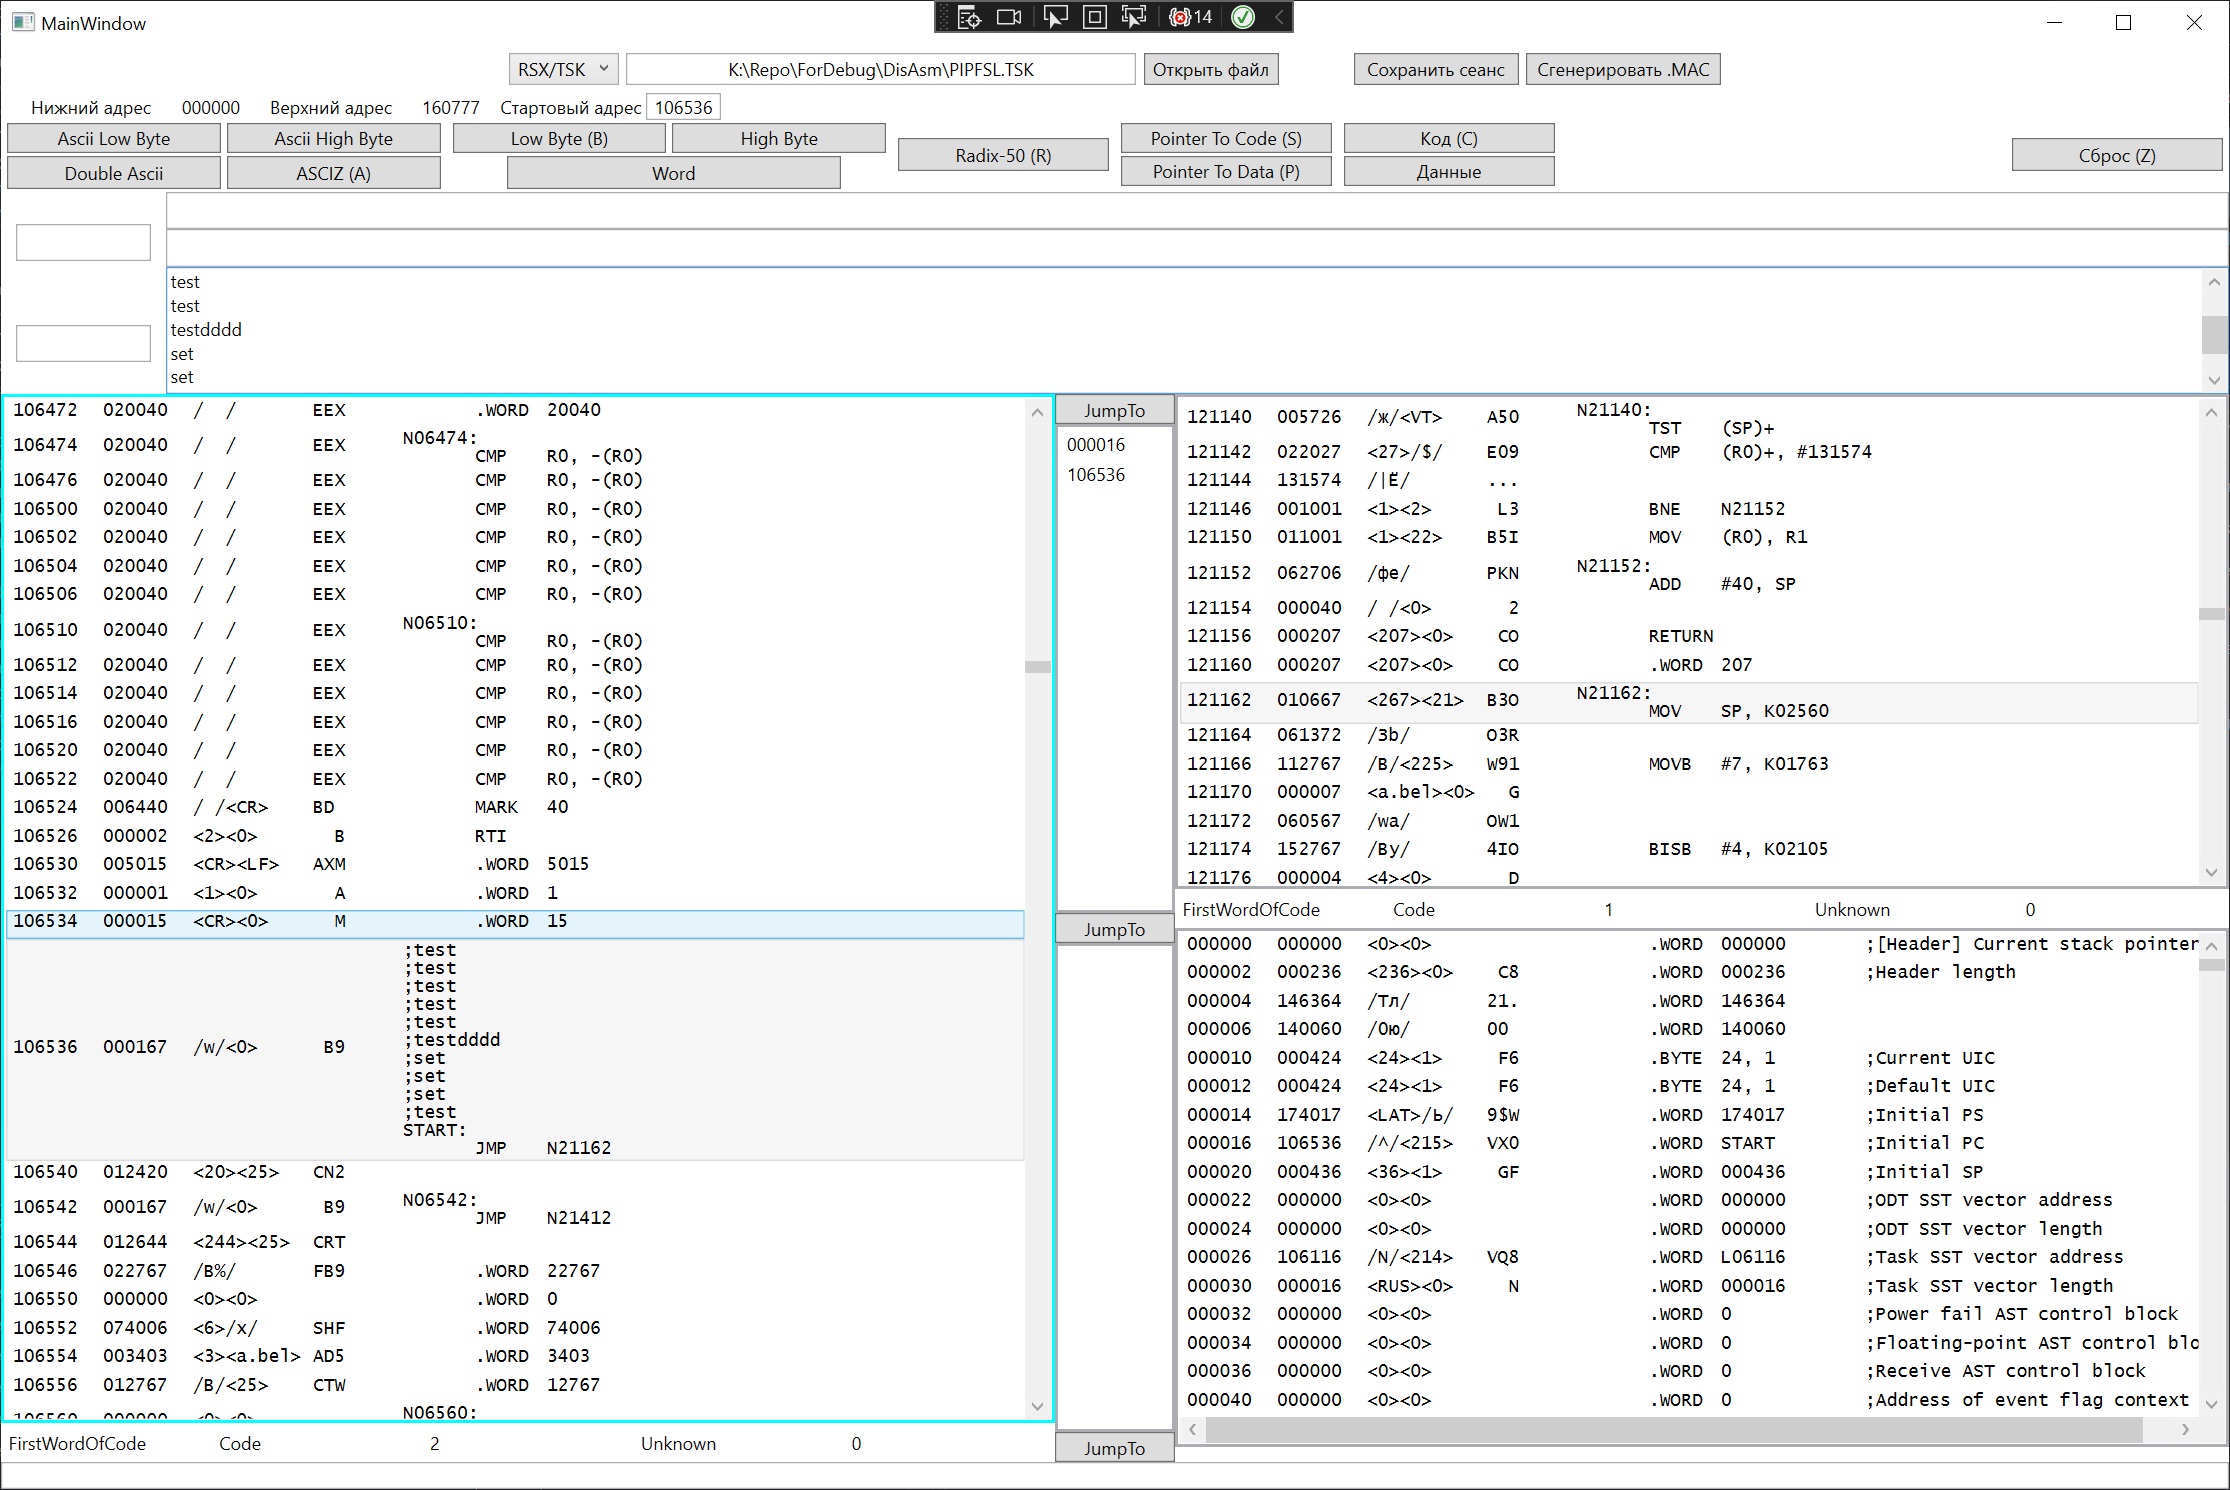Viewport: 2230px width, 1490px height.
Task: Collapse the debug toolbar with the chevron
Action: (1278, 17)
